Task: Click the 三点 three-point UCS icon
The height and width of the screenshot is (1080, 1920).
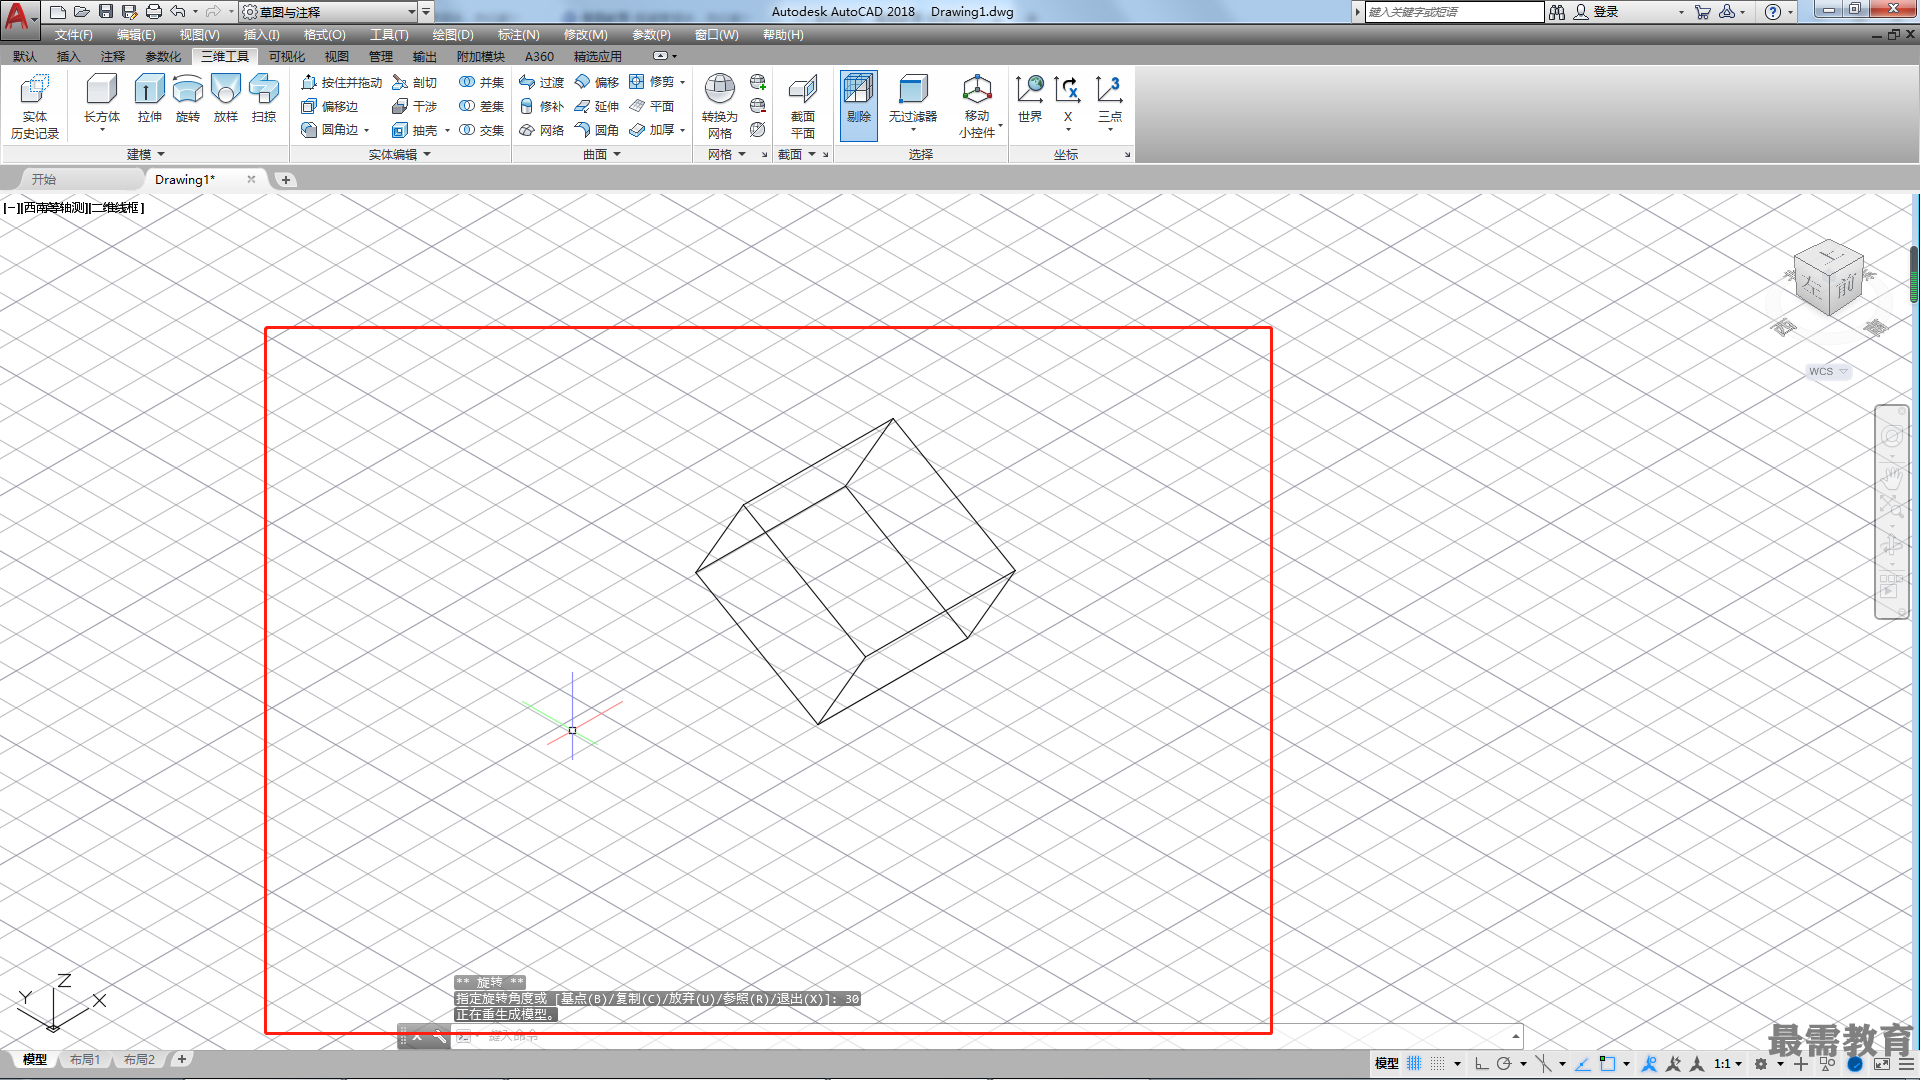Action: (1110, 99)
